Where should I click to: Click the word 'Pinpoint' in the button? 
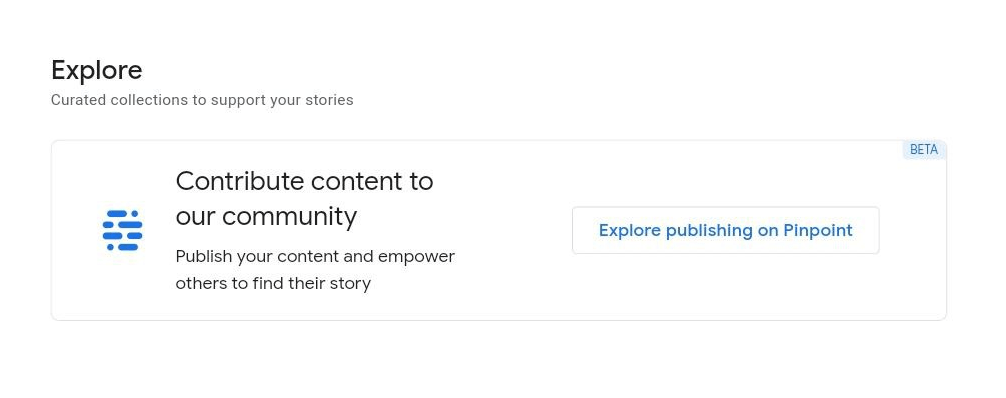pos(818,230)
